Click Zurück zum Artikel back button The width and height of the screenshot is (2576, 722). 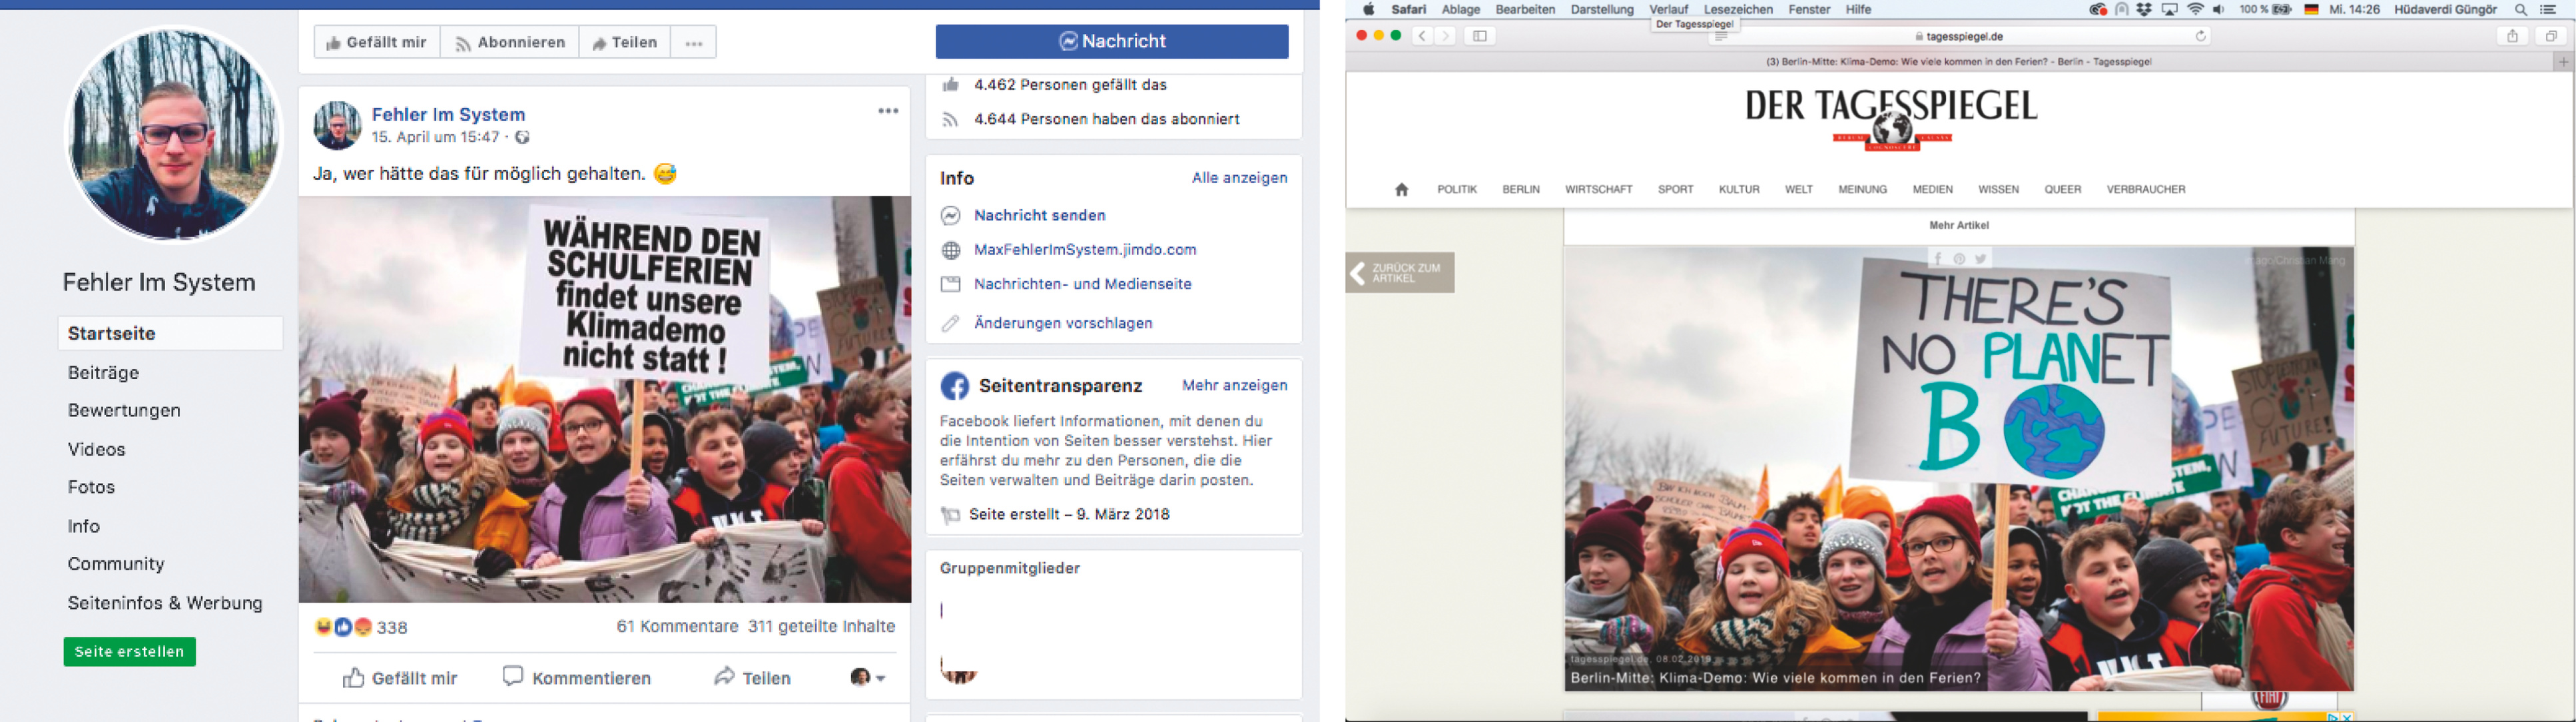pos(1399,273)
